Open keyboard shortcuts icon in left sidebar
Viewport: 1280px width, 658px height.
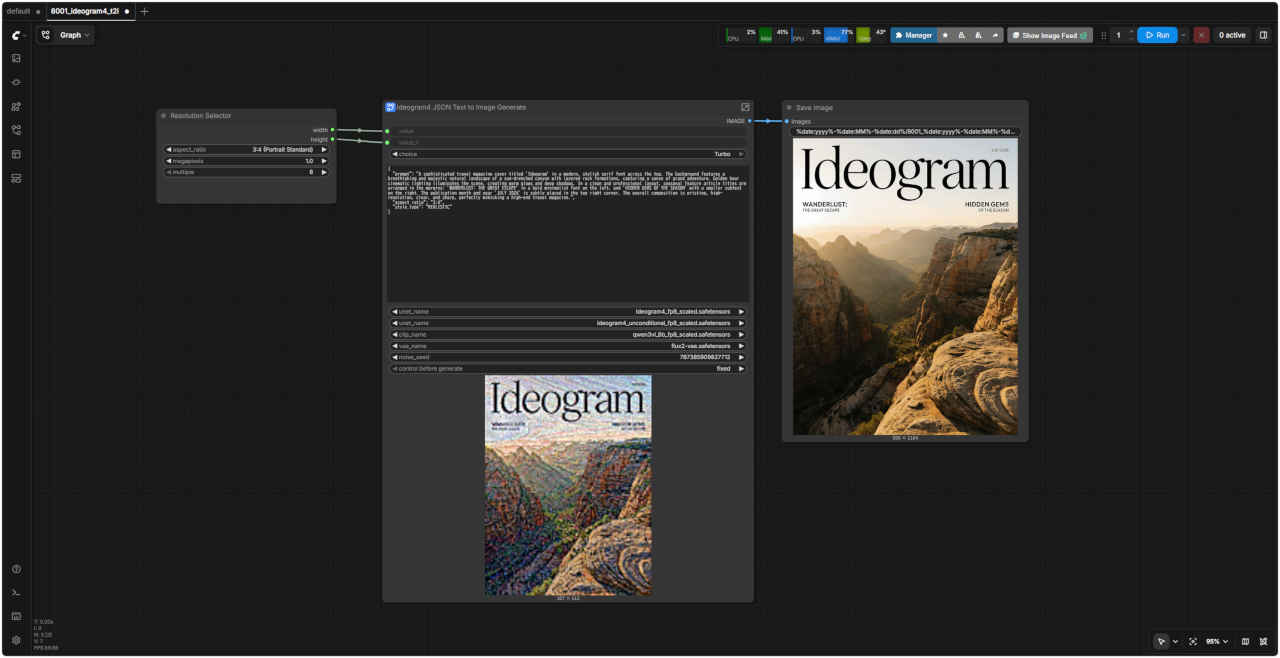click(16, 616)
